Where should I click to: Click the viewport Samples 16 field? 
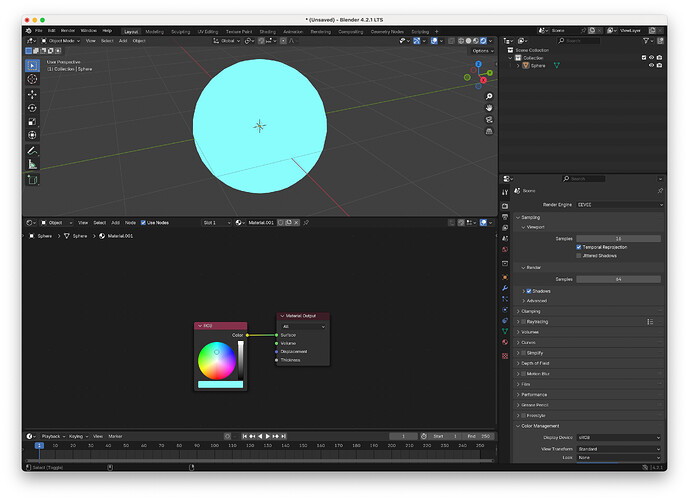618,239
